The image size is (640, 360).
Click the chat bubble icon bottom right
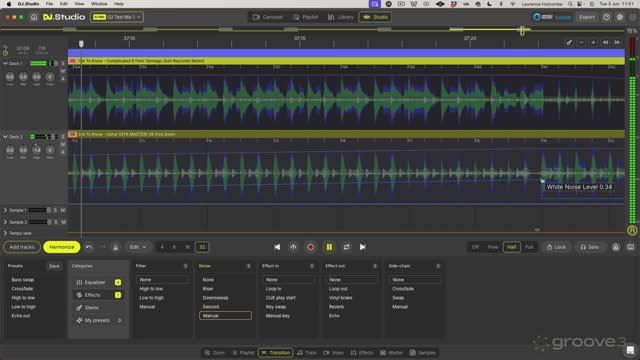(631, 350)
